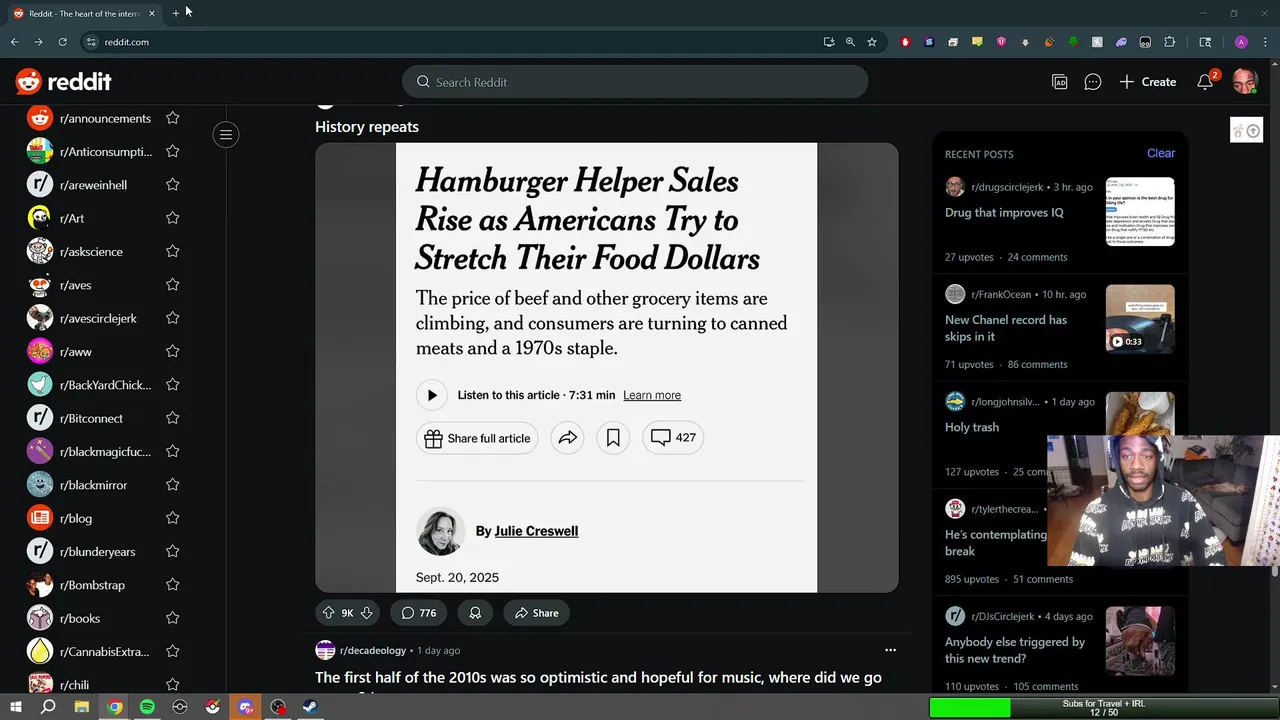Open the Windows Start menu
This screenshot has height=720, width=1280.
[15, 707]
